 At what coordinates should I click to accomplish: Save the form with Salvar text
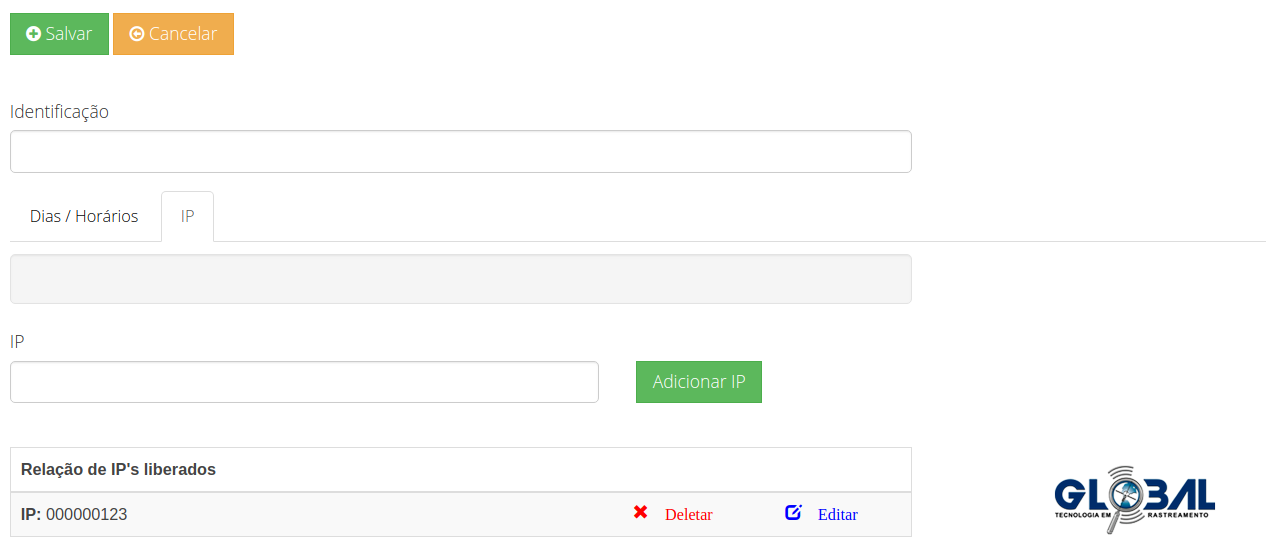(69, 34)
